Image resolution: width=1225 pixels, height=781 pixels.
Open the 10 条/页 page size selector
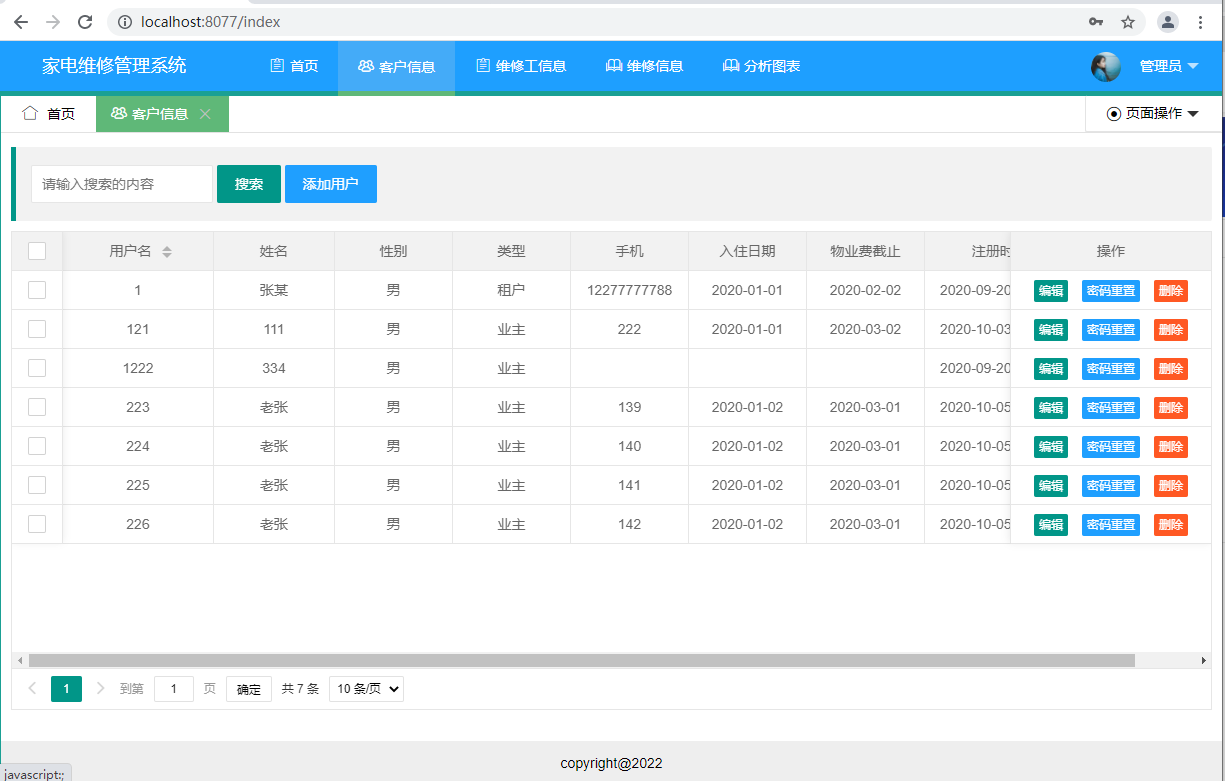point(366,688)
